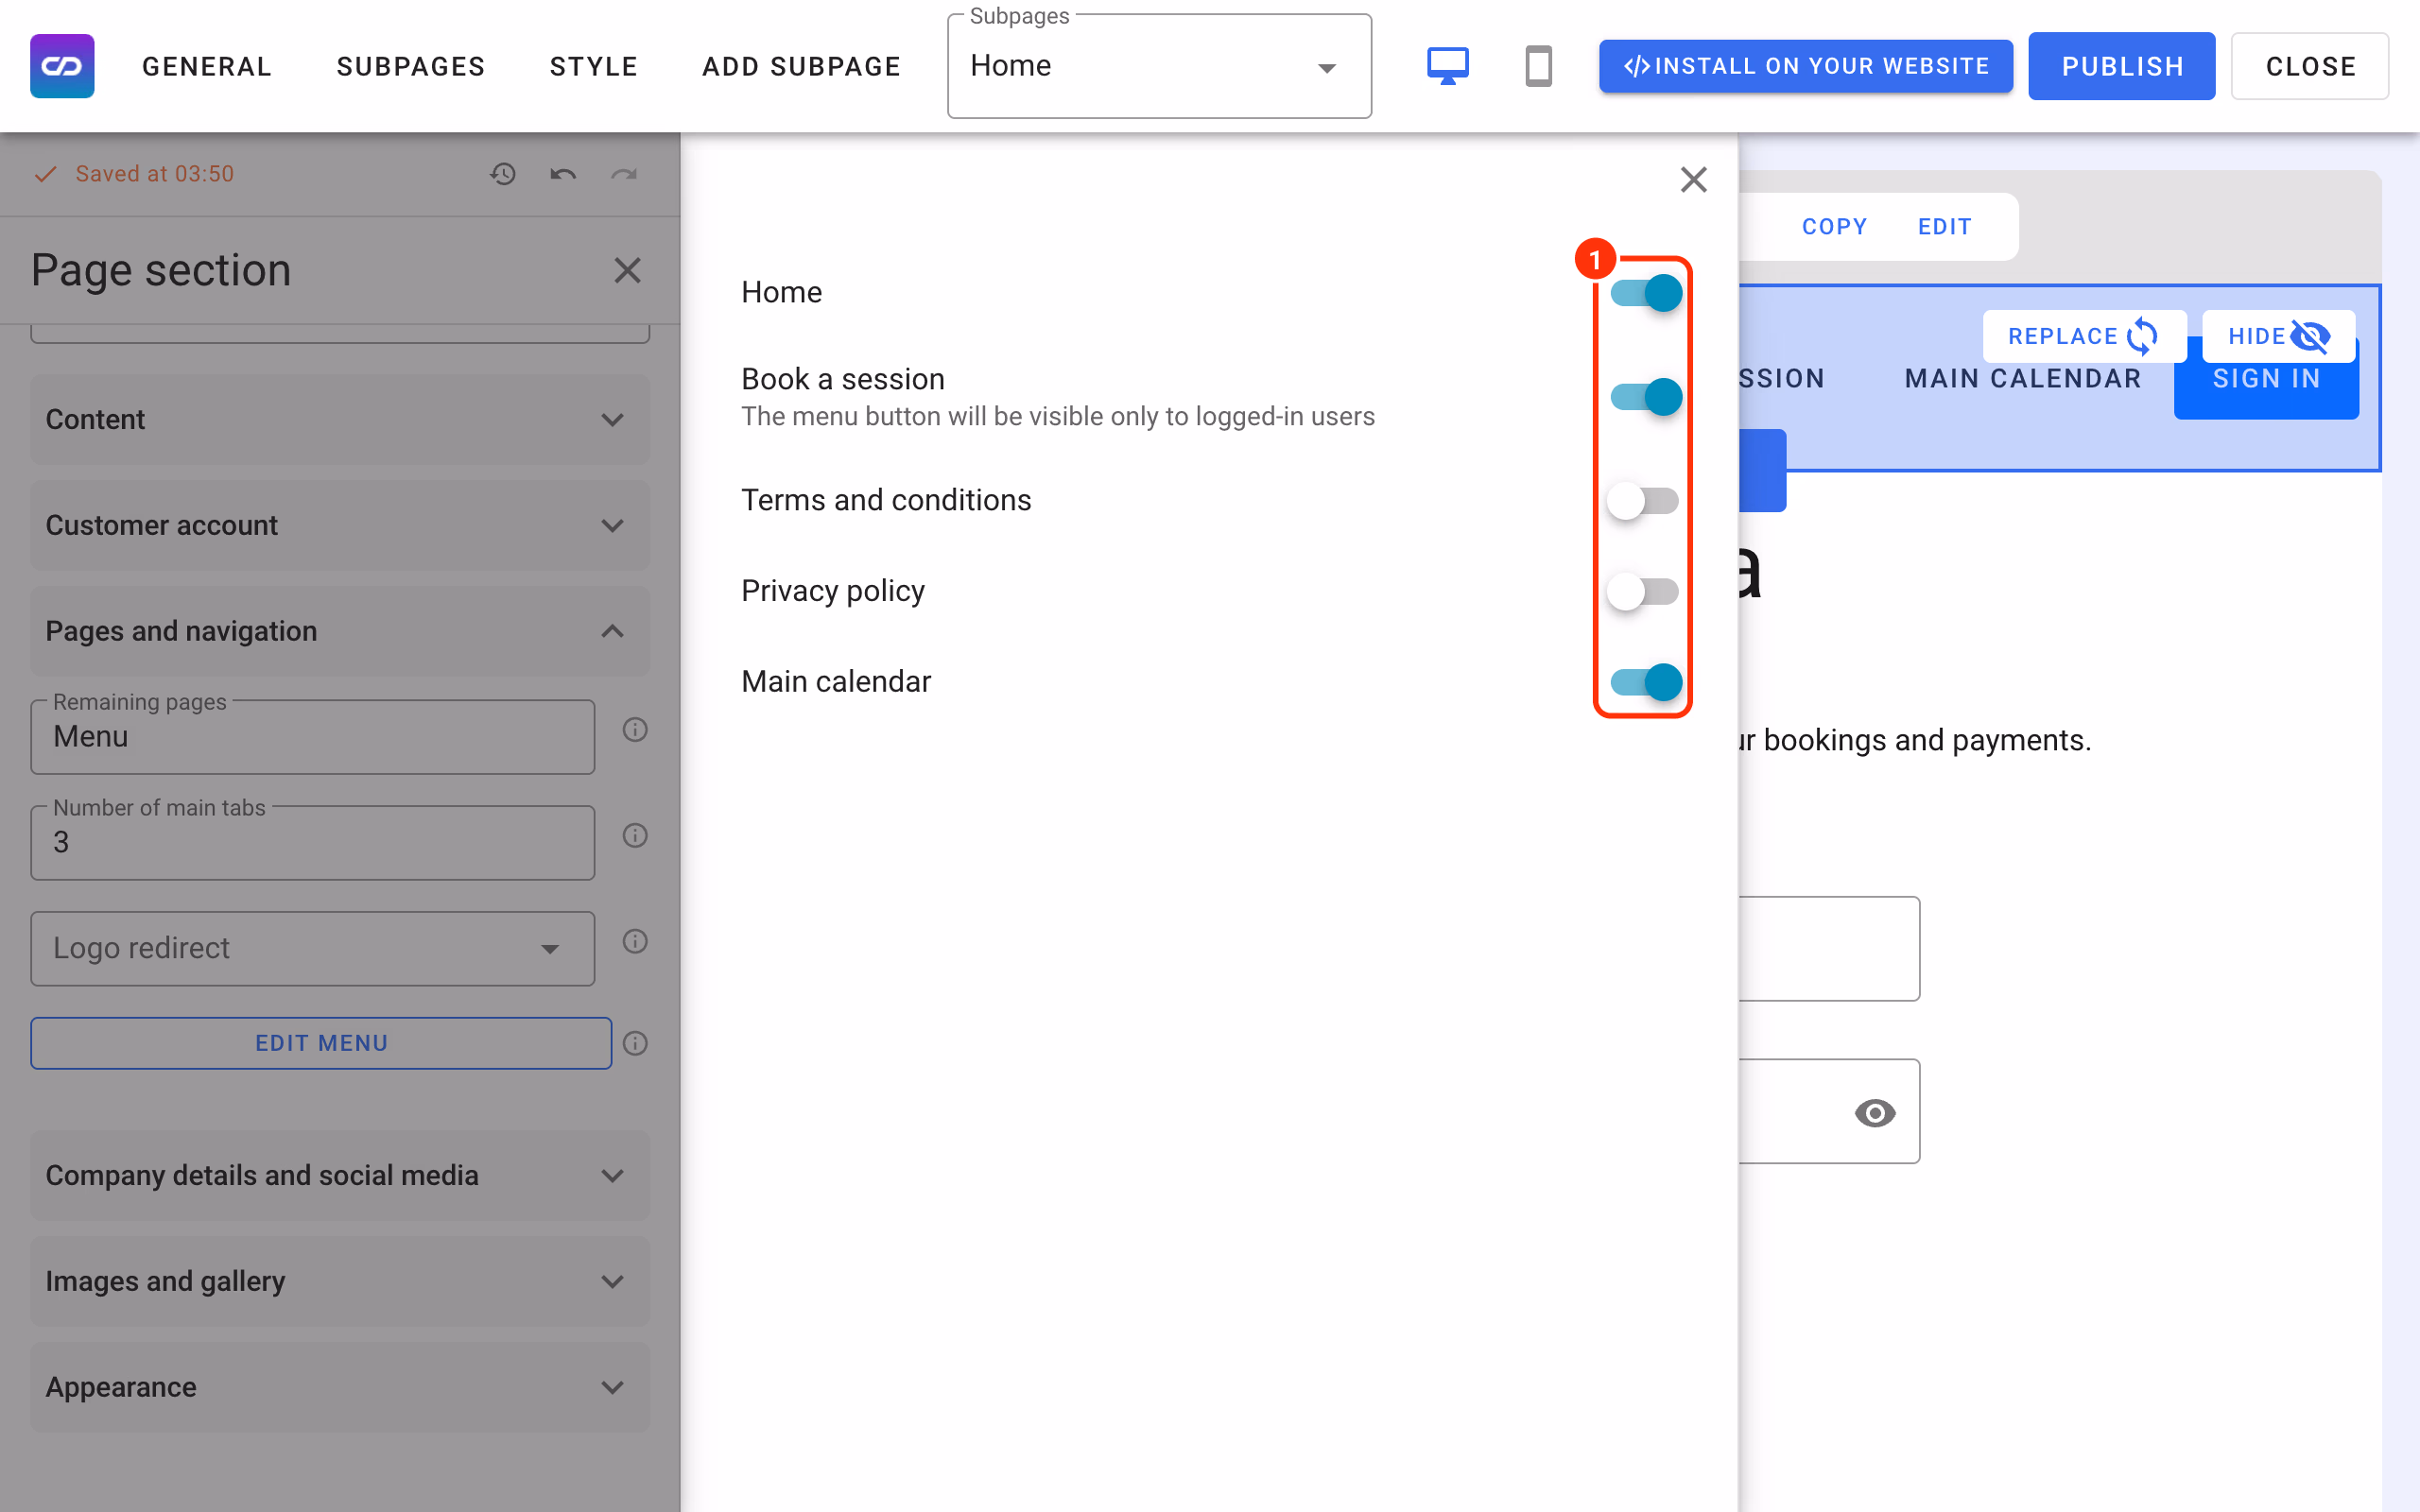Toggle the Book a session switch
The width and height of the screenshot is (2420, 1512).
pyautogui.click(x=1645, y=397)
